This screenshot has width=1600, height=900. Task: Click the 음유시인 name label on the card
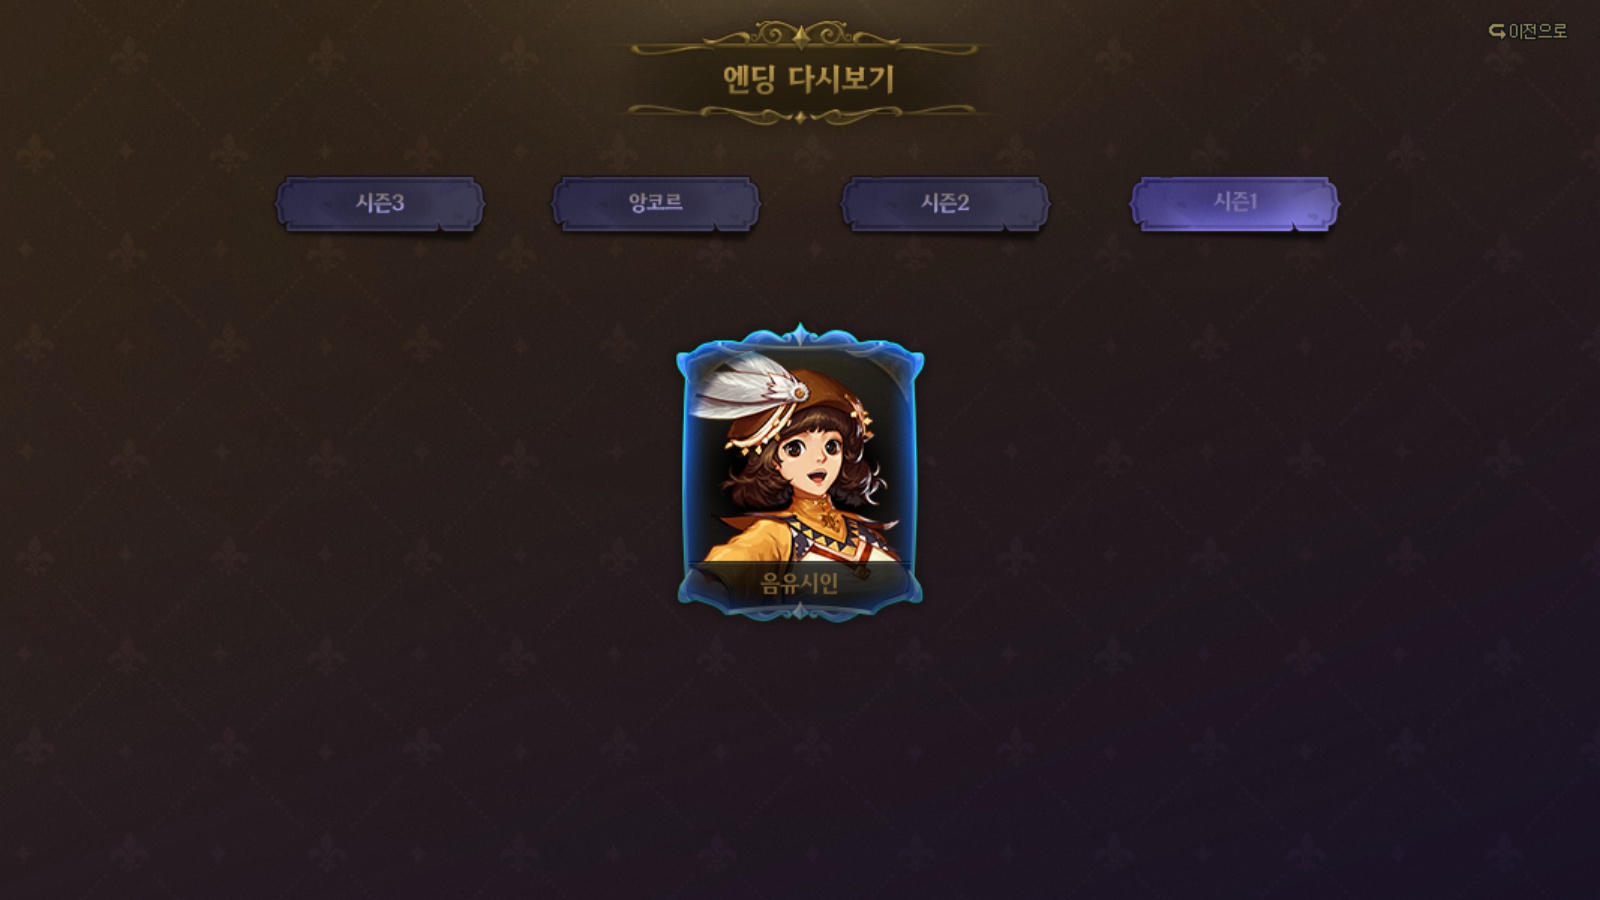tap(800, 583)
